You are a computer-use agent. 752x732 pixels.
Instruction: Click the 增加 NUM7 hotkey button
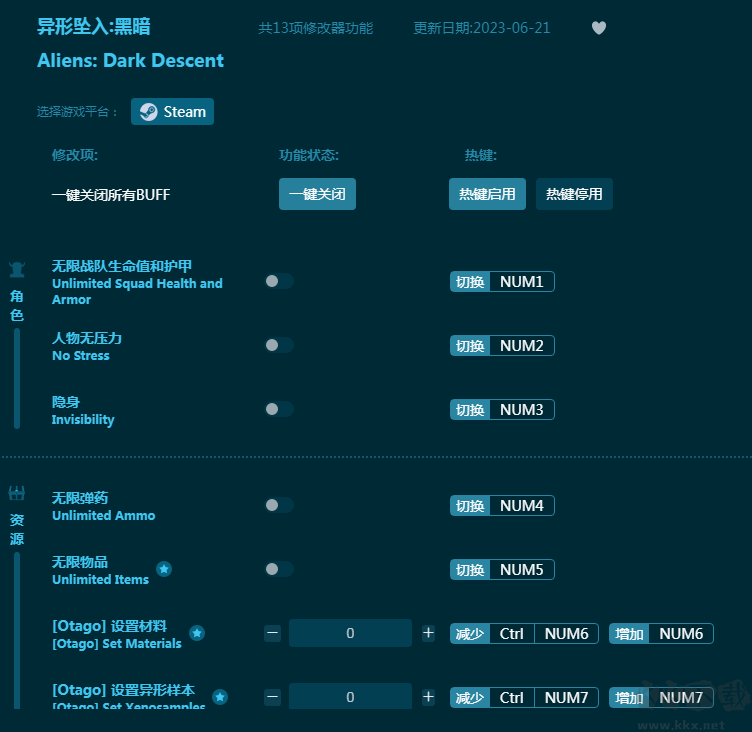[x=661, y=697]
